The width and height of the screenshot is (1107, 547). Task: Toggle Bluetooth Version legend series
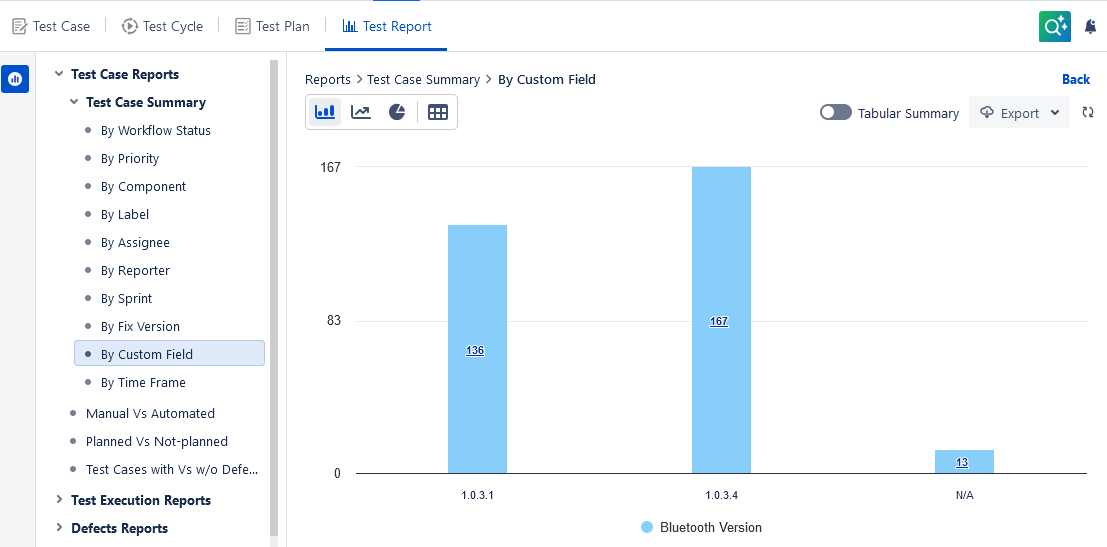[x=701, y=527]
